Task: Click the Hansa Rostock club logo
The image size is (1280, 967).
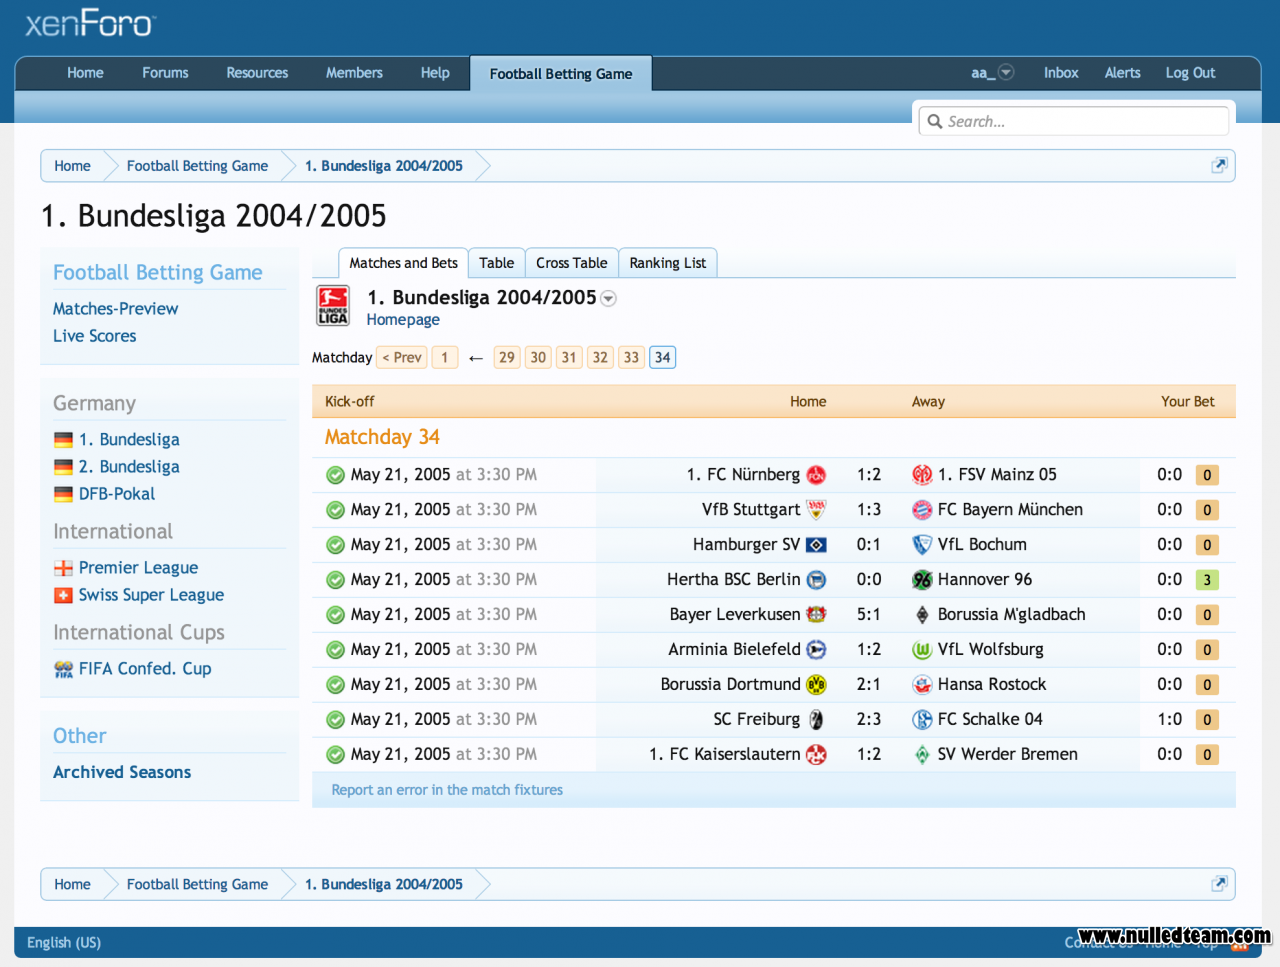Action: click(922, 685)
